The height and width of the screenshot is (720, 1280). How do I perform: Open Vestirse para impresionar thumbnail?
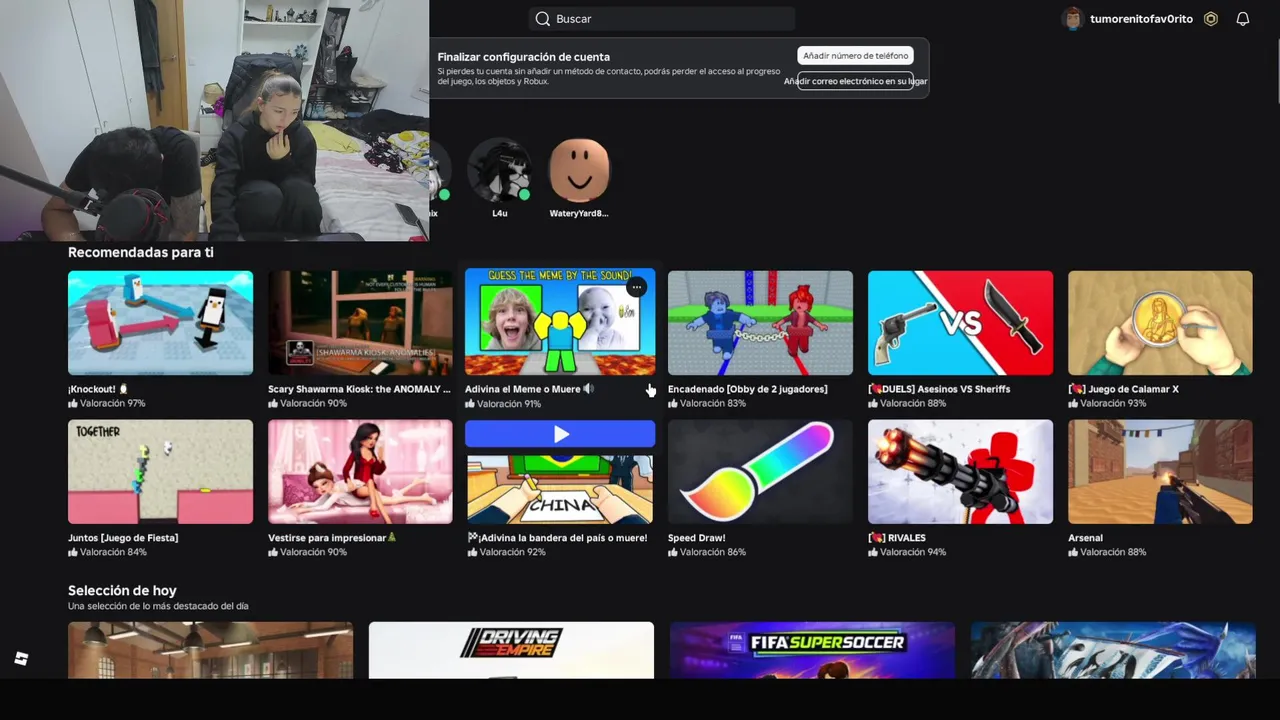[x=360, y=472]
